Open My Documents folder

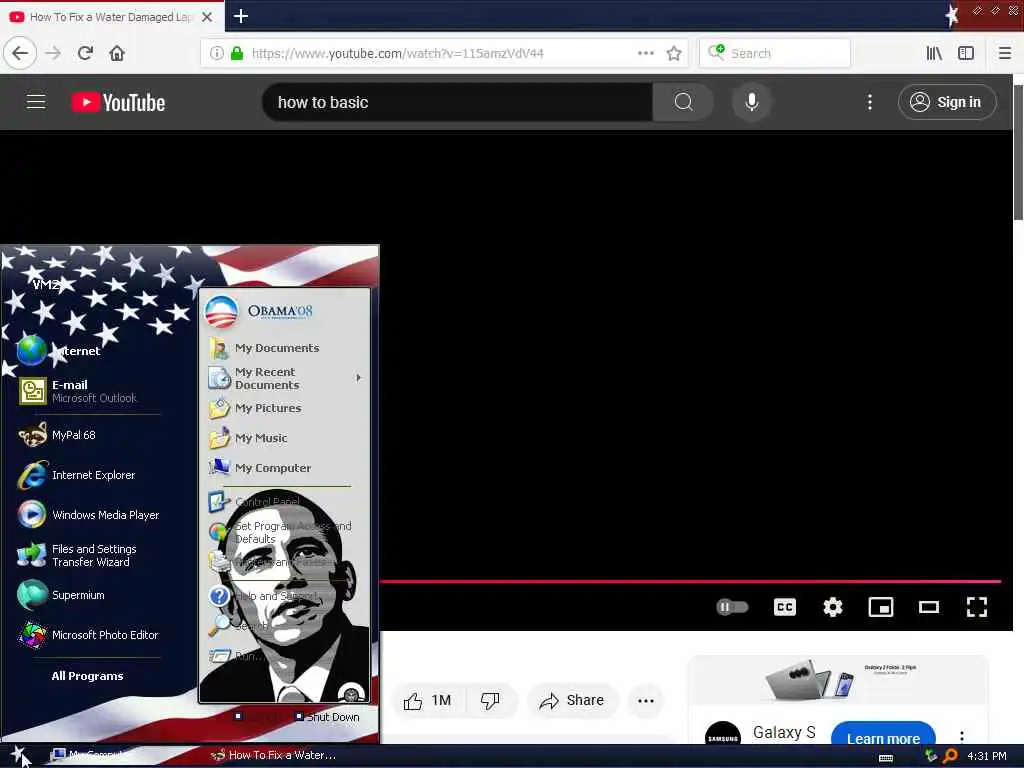pyautogui.click(x=264, y=347)
